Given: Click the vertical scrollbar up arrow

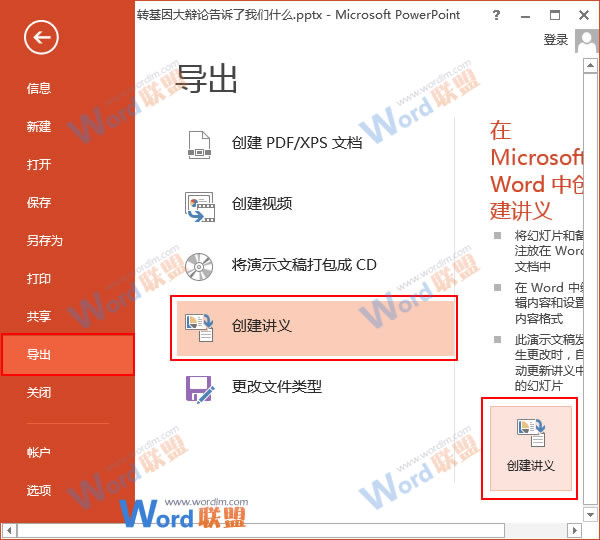Looking at the screenshot, I should click(590, 66).
